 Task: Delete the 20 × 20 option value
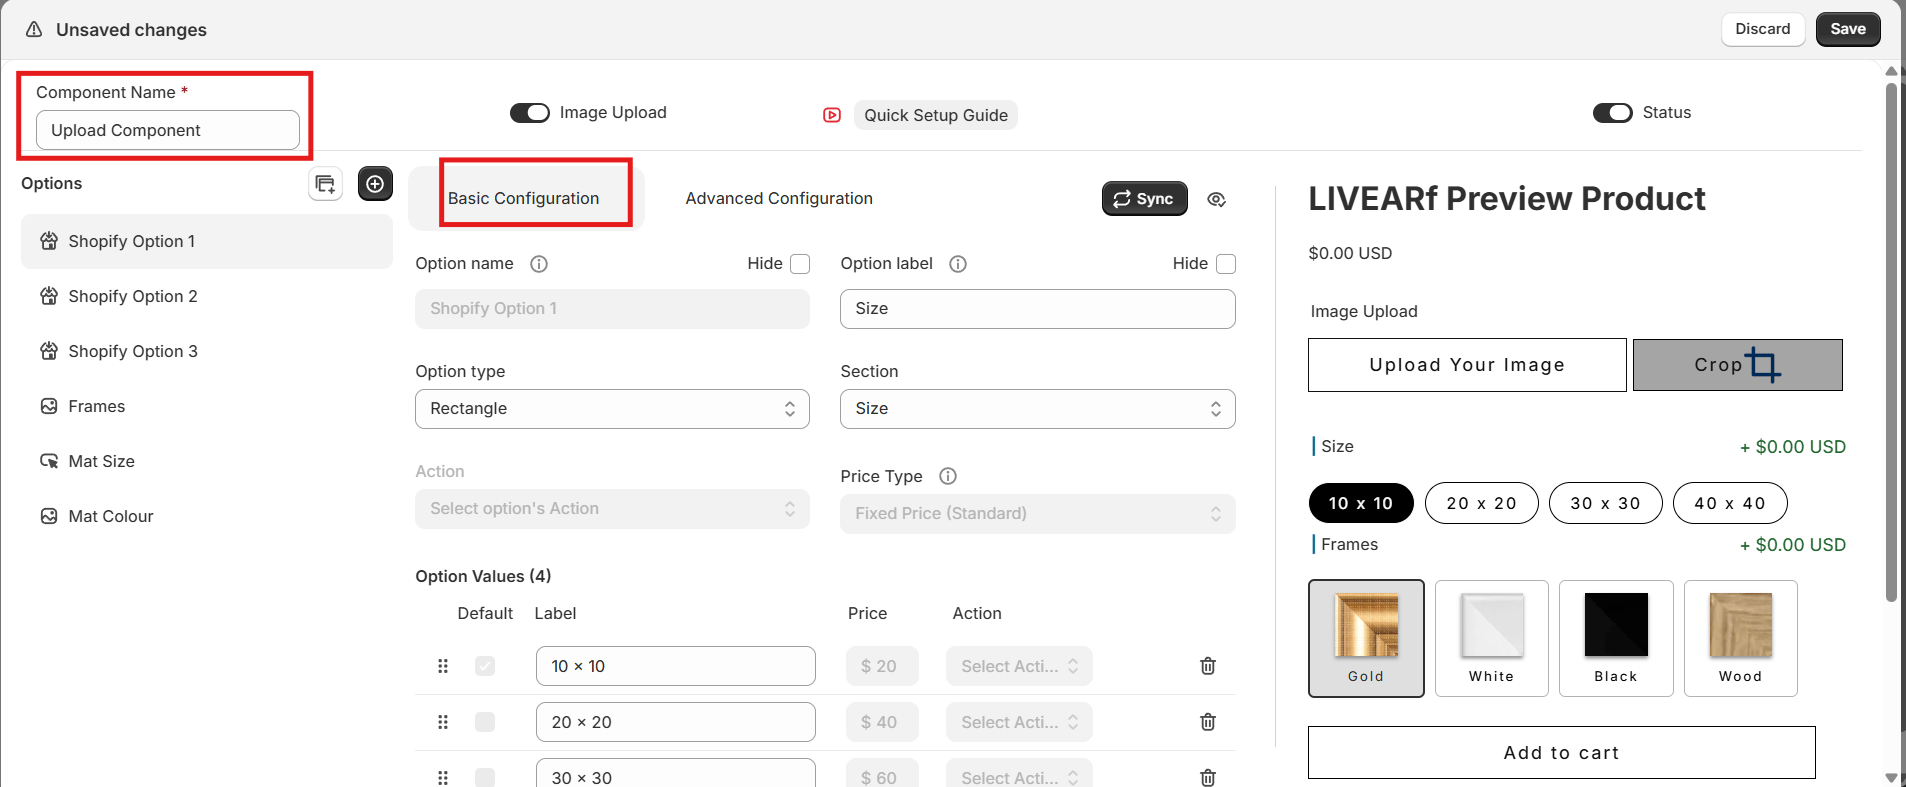tap(1208, 722)
